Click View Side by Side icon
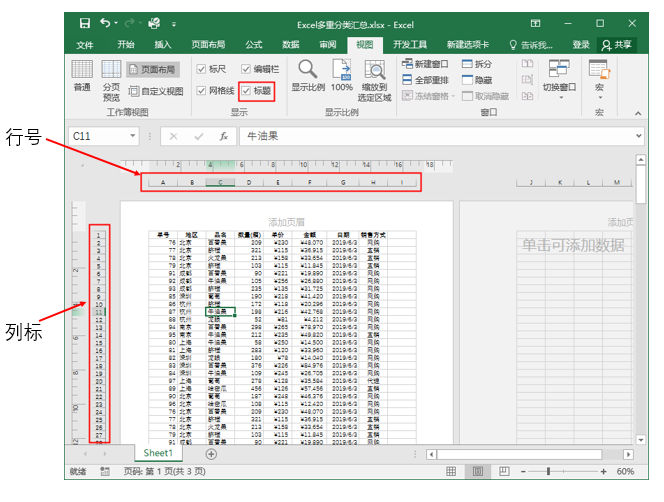Image resolution: width=664 pixels, height=502 pixels. coord(527,64)
